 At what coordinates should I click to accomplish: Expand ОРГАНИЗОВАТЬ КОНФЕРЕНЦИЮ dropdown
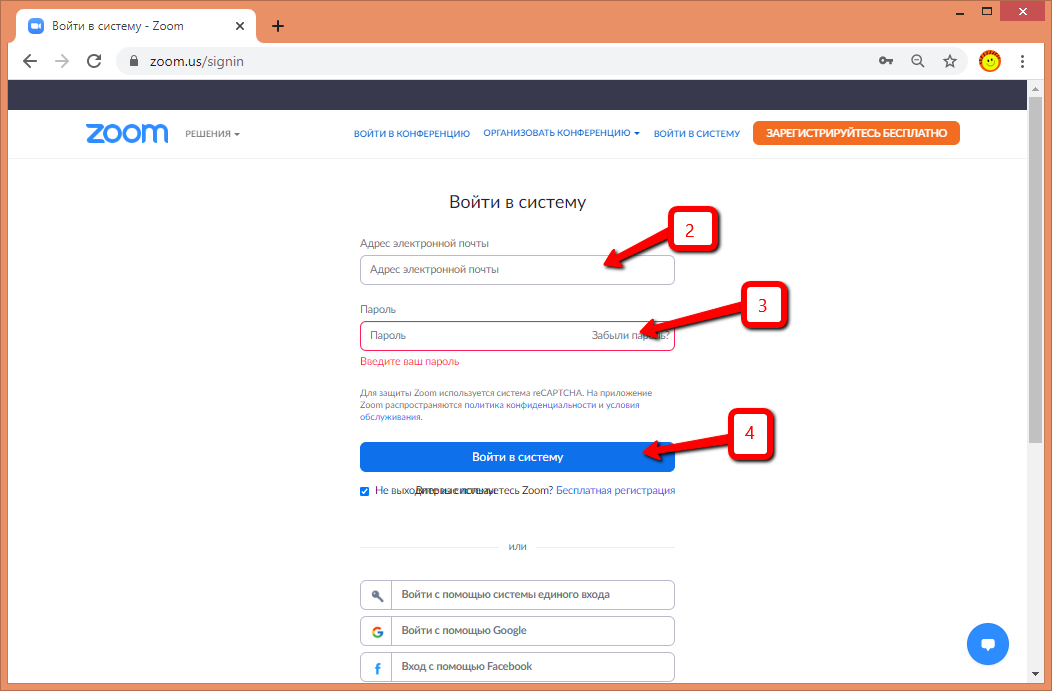click(562, 133)
